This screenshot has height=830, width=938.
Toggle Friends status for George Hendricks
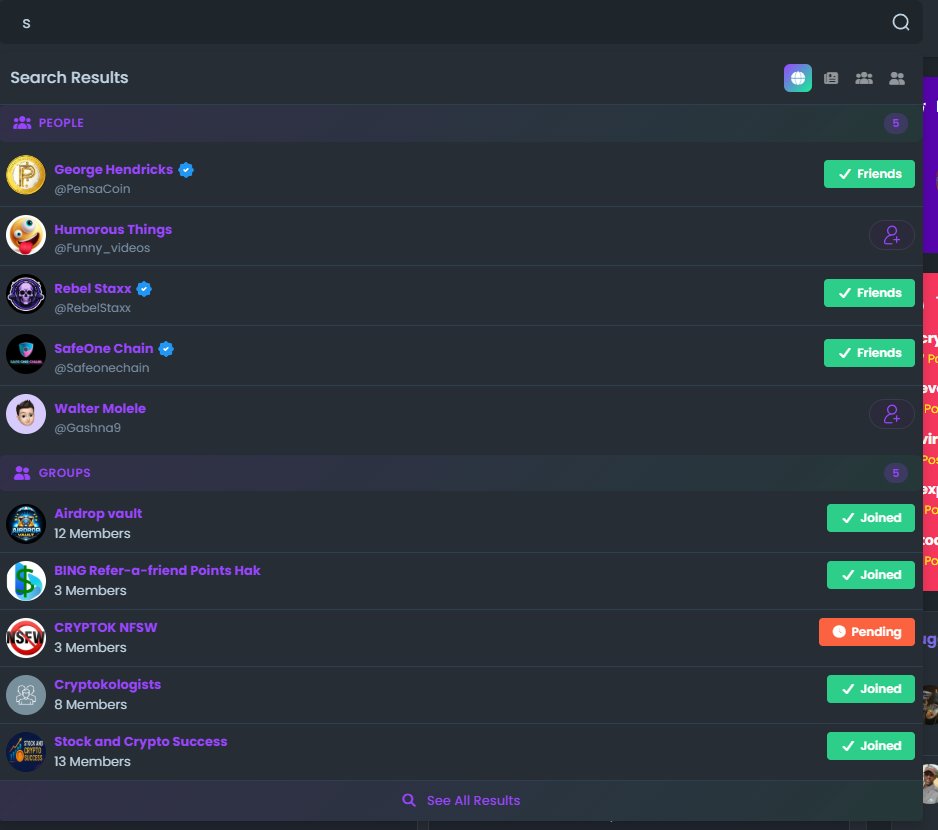coord(869,173)
